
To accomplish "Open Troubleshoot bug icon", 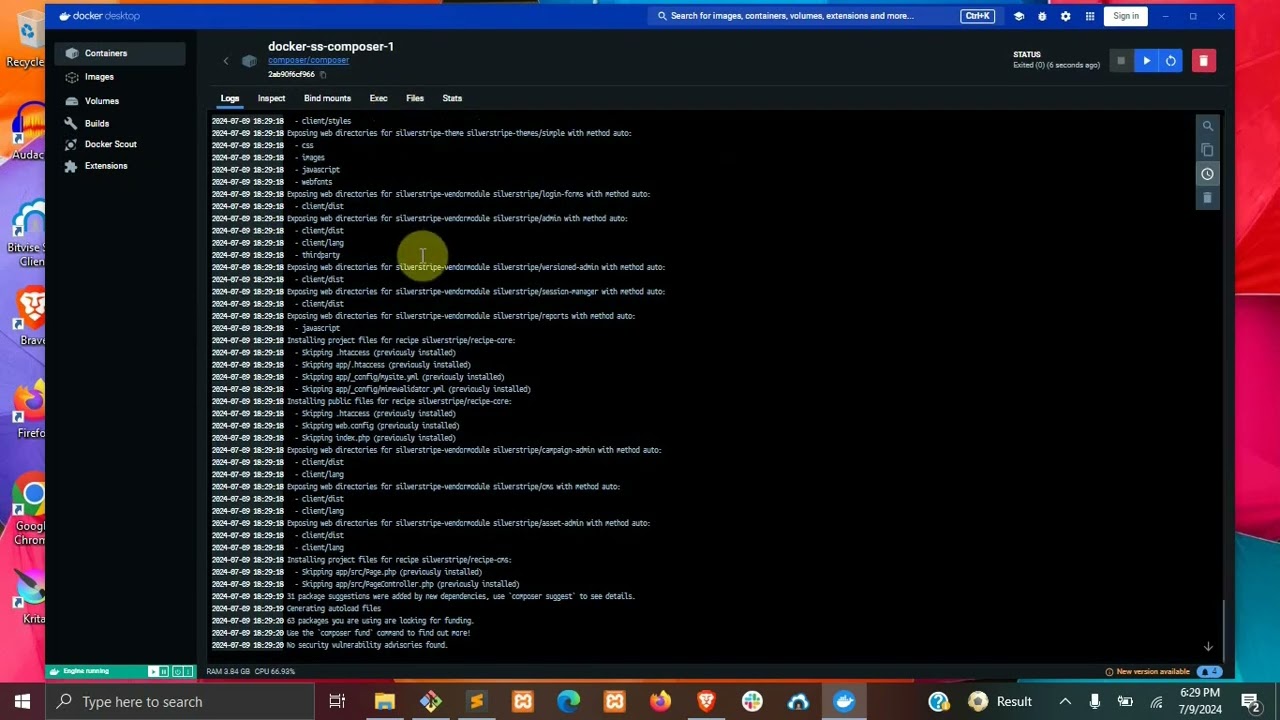I will (1042, 16).
